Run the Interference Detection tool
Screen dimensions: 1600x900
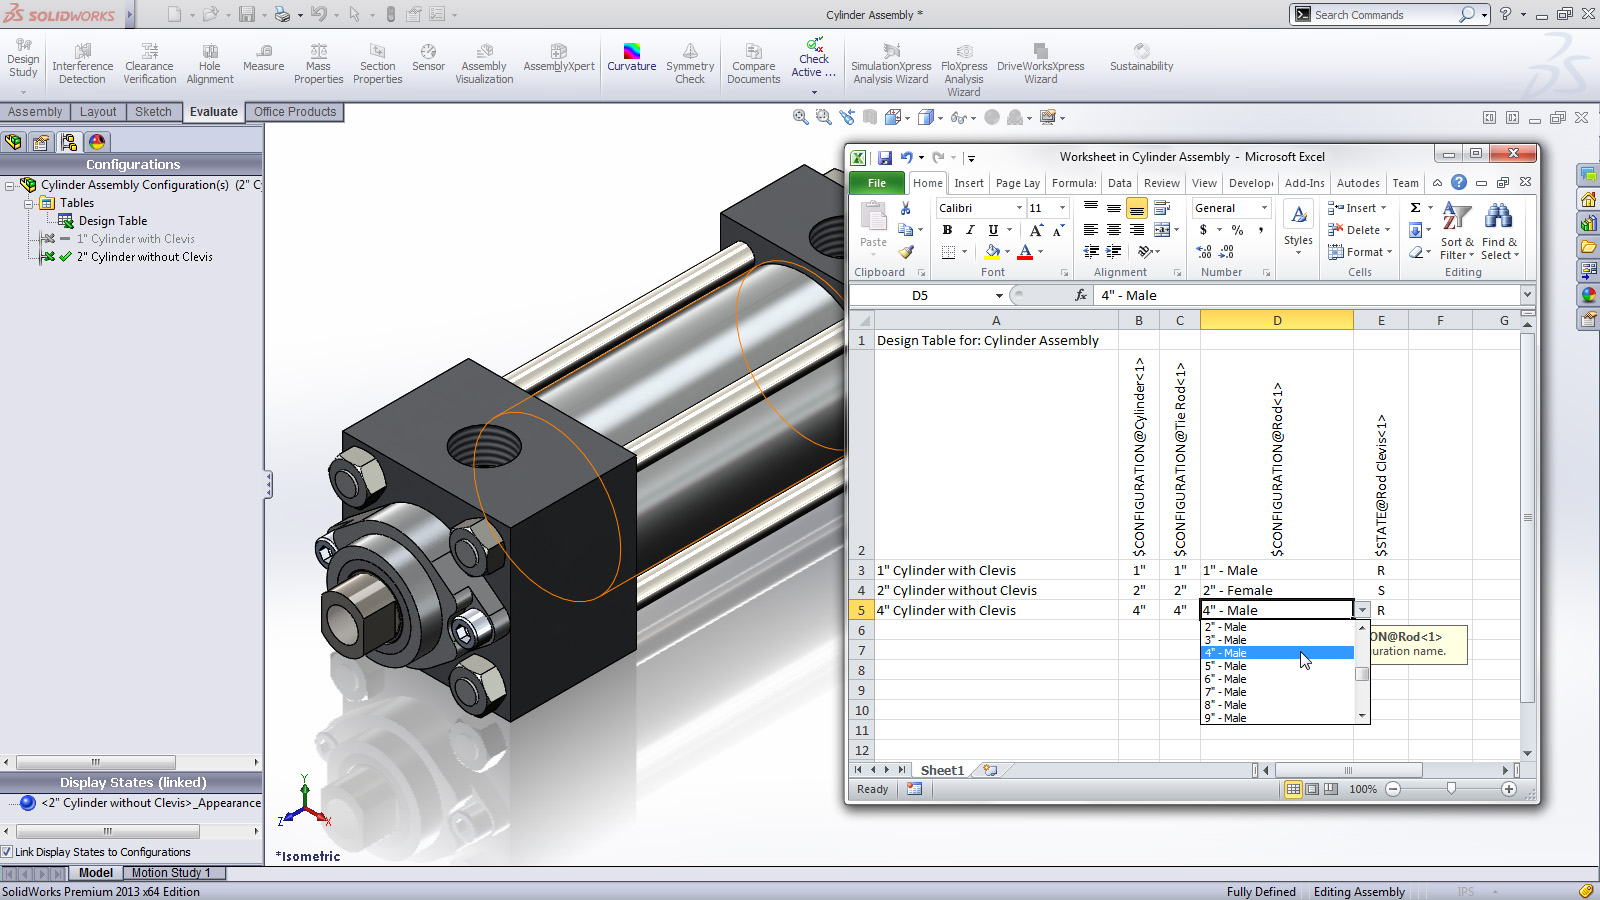pos(82,63)
